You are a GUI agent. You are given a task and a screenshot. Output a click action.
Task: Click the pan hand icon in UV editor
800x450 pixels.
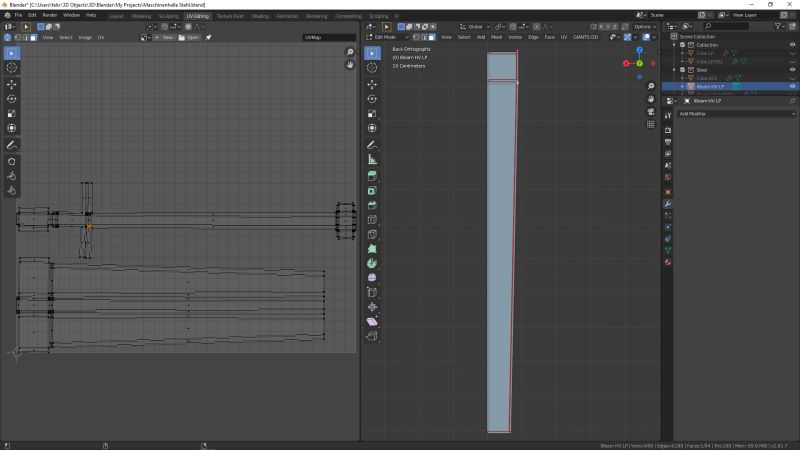coord(349,65)
